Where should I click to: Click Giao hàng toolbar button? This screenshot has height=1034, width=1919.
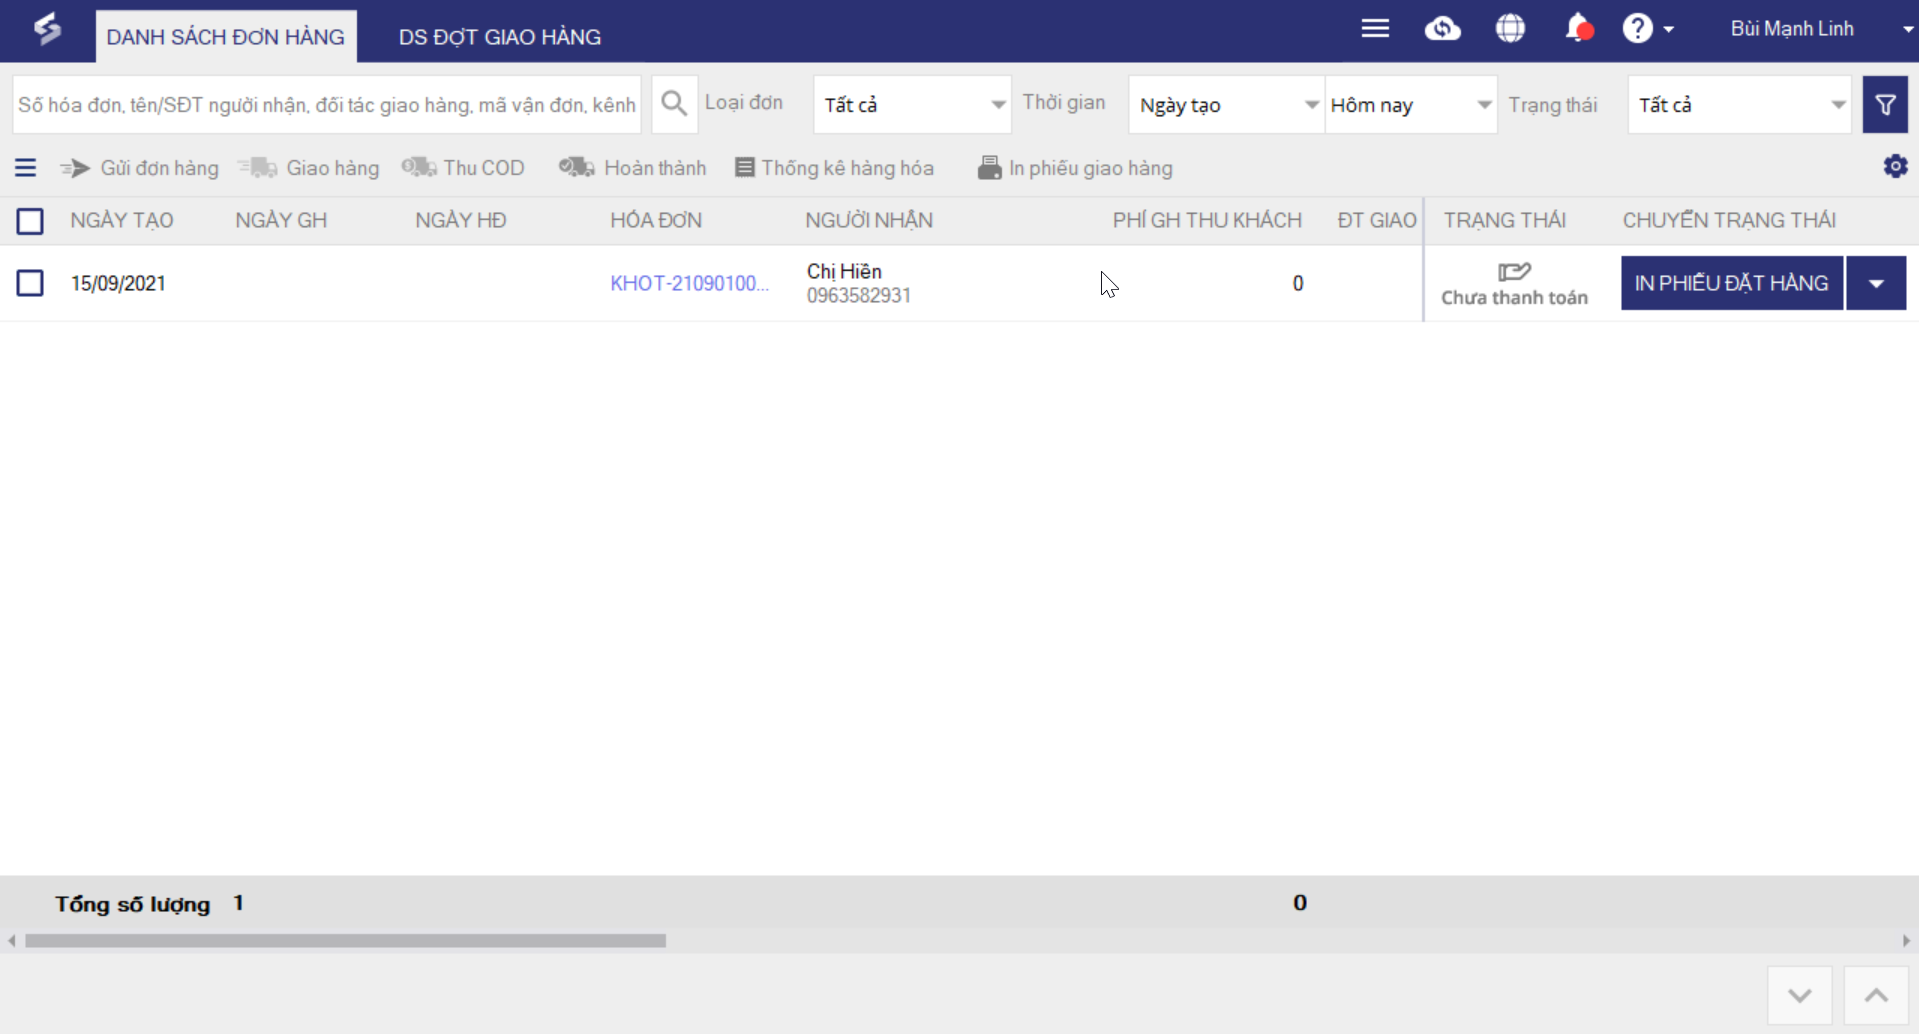click(x=309, y=168)
